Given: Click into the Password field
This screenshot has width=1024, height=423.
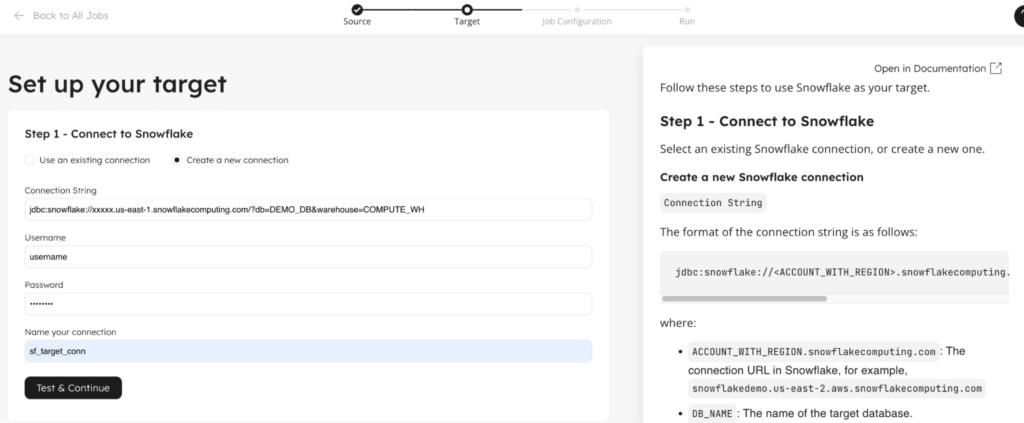Looking at the screenshot, I should [308, 304].
